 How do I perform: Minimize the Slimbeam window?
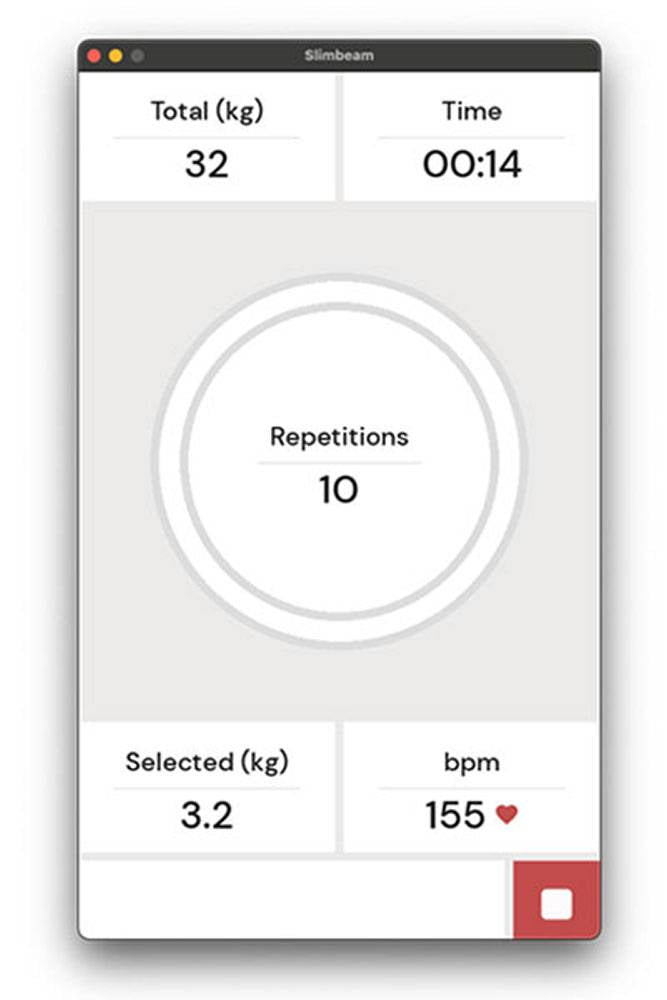coord(115,56)
